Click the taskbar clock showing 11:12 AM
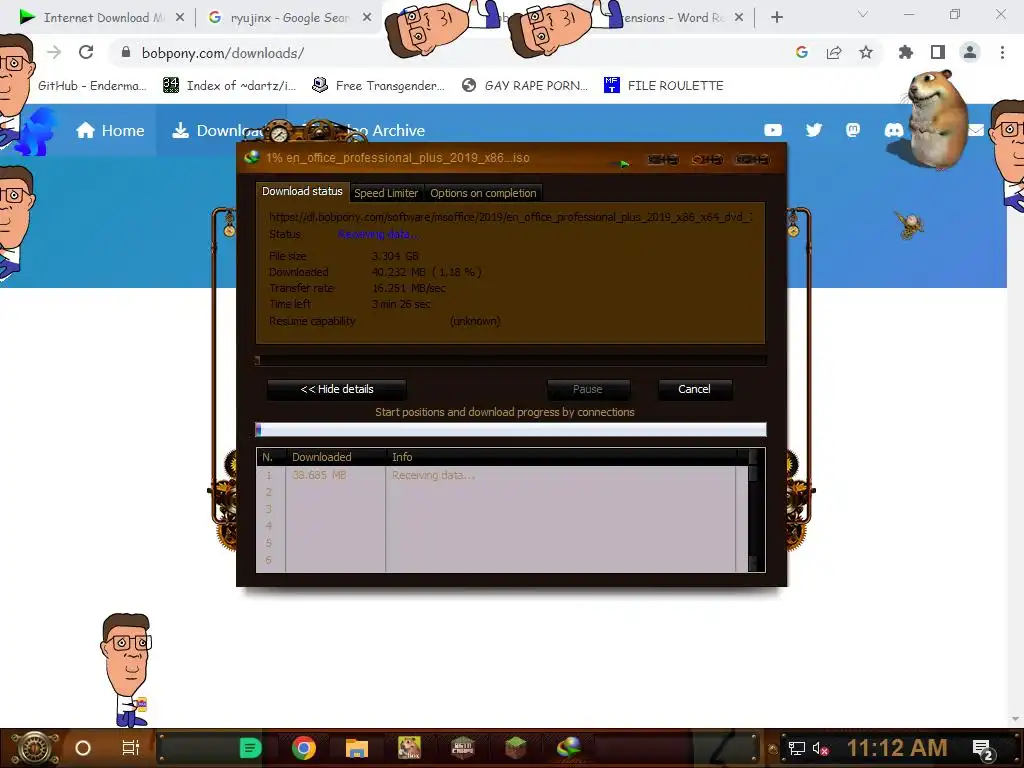The image size is (1024, 768). [897, 748]
